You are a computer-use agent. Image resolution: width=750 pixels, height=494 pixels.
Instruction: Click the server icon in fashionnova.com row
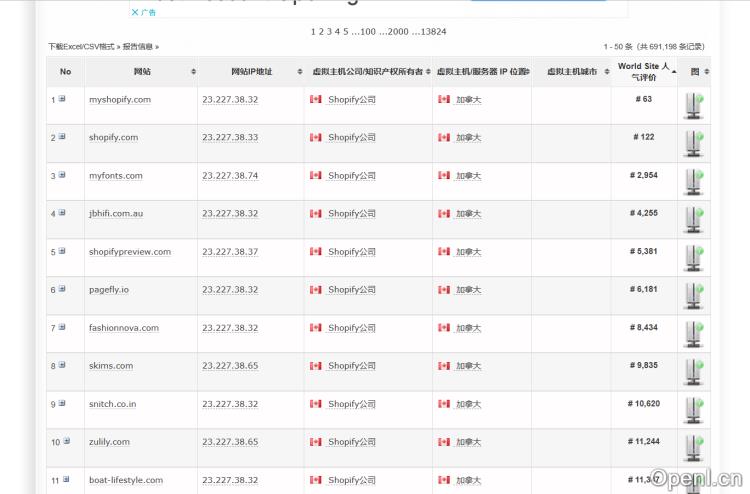pos(693,333)
